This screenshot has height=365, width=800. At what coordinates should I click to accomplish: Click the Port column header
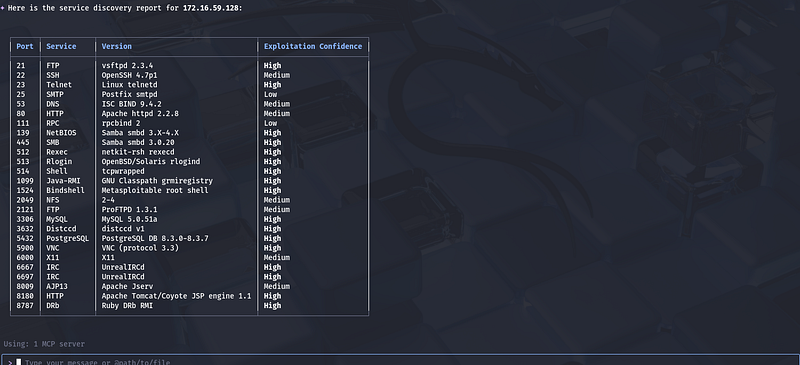pos(25,46)
